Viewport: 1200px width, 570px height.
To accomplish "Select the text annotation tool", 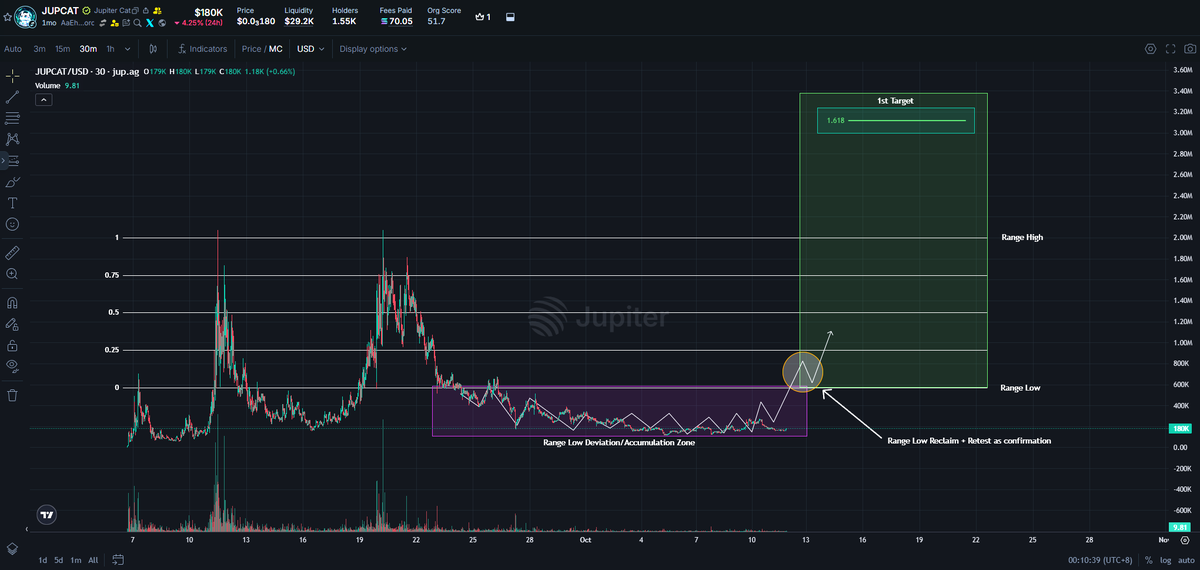I will click(x=12, y=203).
